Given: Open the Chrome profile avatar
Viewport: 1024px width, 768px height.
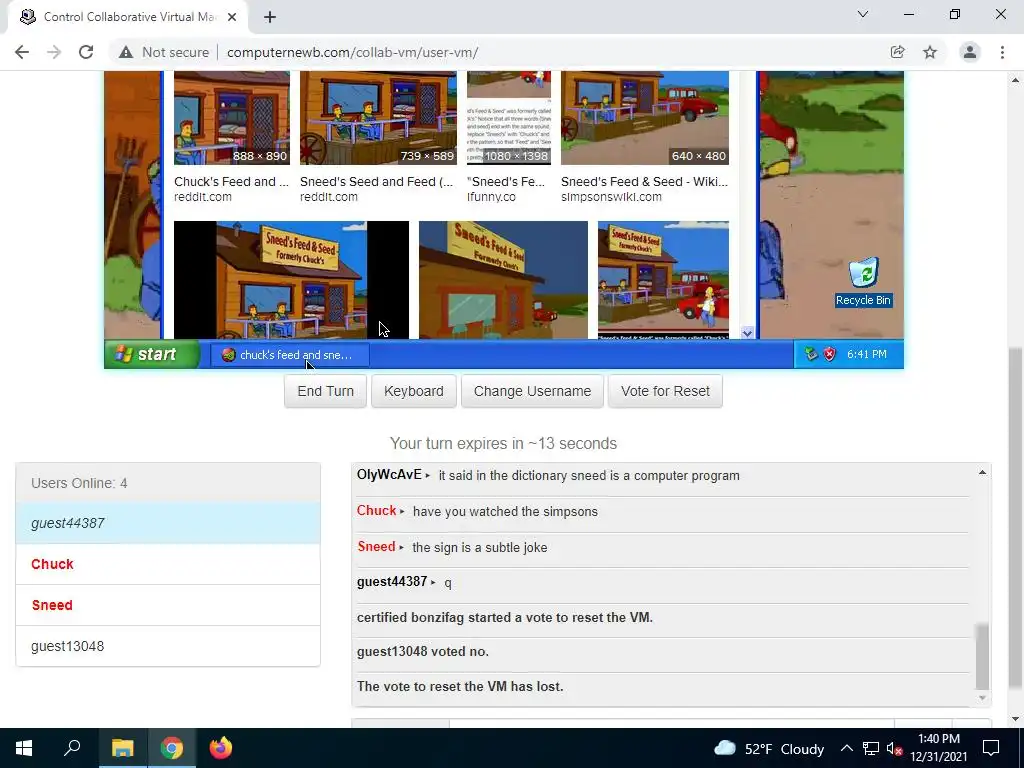Looking at the screenshot, I should (x=970, y=52).
